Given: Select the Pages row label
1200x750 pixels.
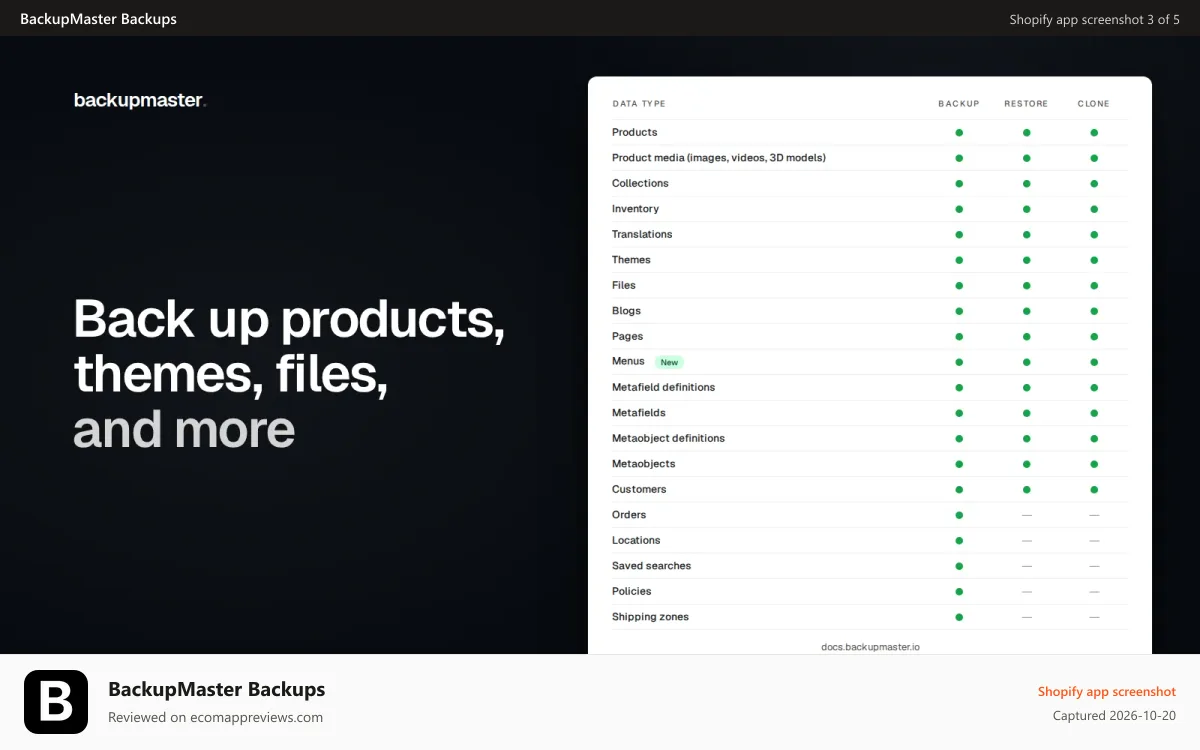Looking at the screenshot, I should click(628, 336).
